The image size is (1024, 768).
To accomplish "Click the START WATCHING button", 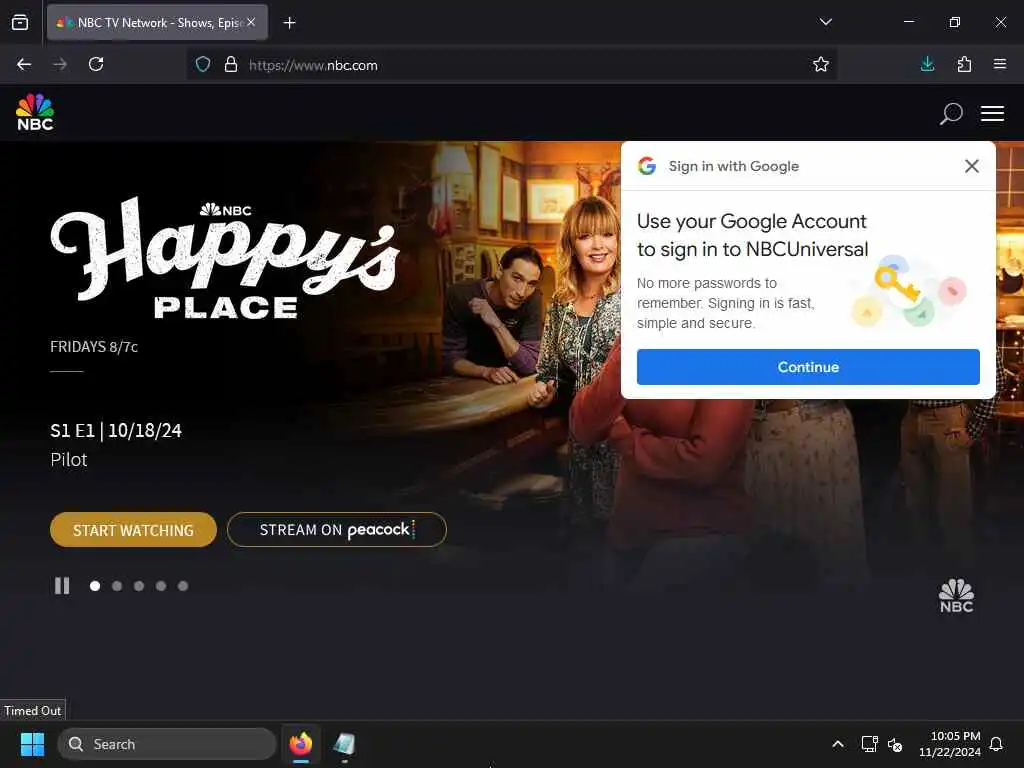I will [133, 530].
